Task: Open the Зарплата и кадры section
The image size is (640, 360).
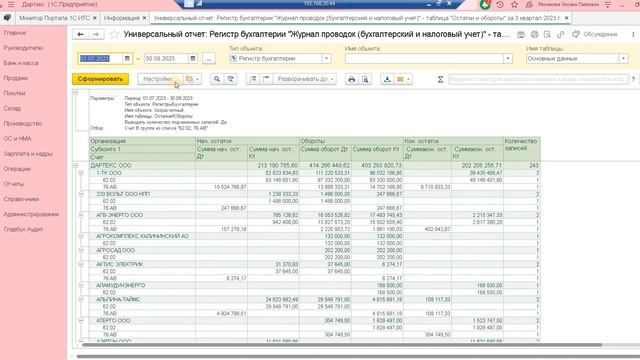Action: (28, 153)
